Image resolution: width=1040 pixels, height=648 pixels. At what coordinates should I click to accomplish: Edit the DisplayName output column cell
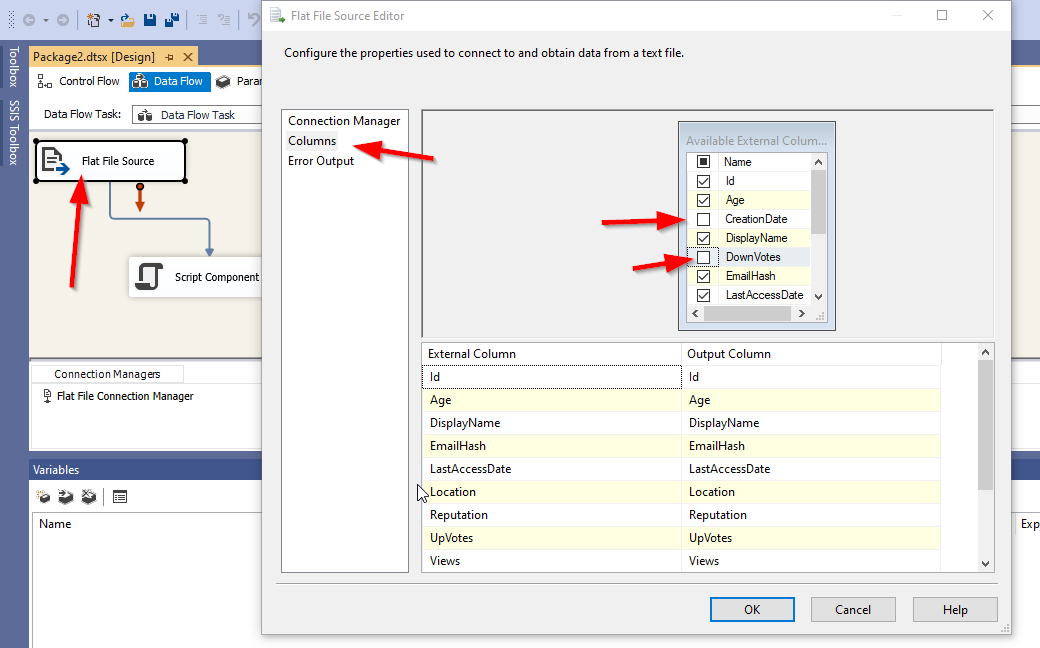[811, 422]
